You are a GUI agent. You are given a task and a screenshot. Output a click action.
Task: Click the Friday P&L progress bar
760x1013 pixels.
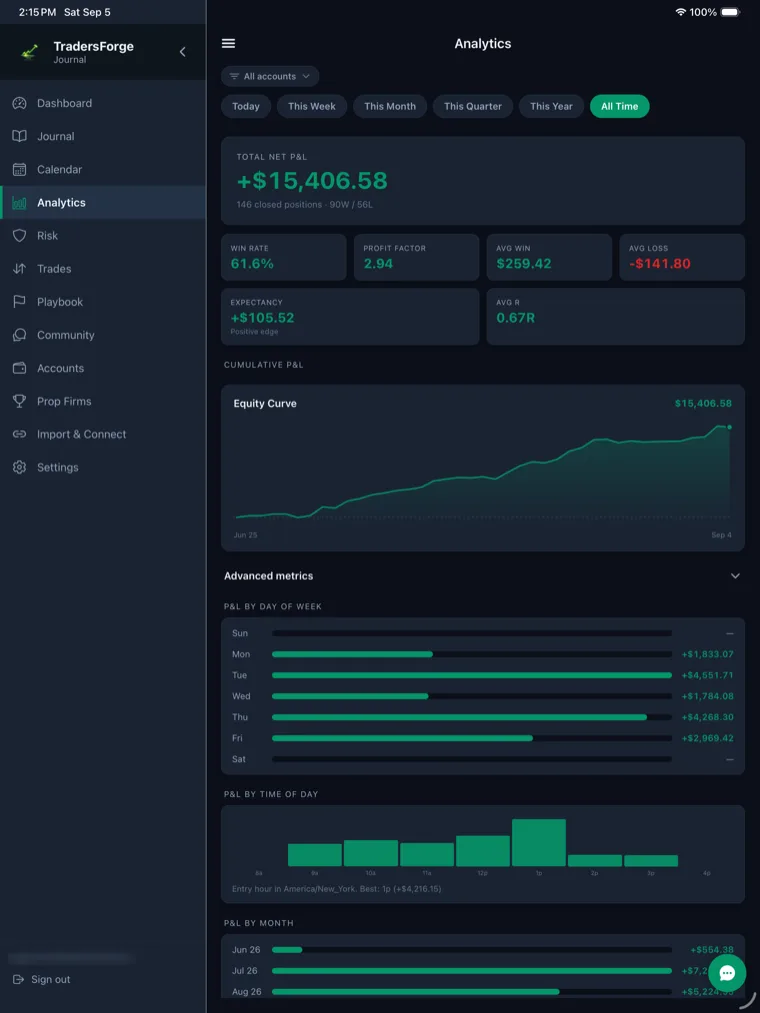click(472, 738)
